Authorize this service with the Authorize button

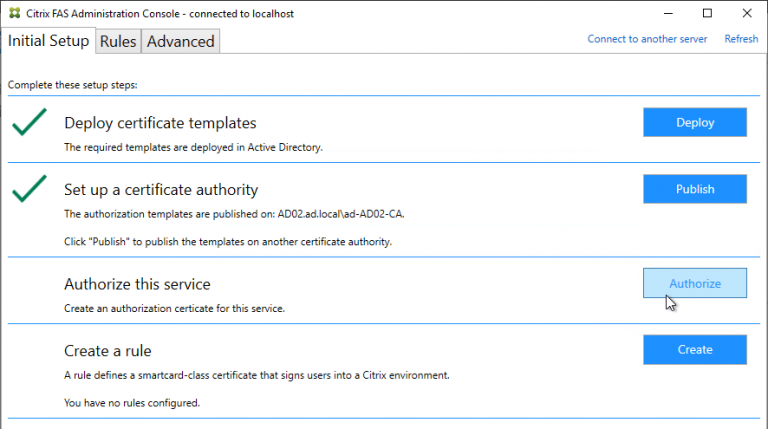[x=694, y=283]
